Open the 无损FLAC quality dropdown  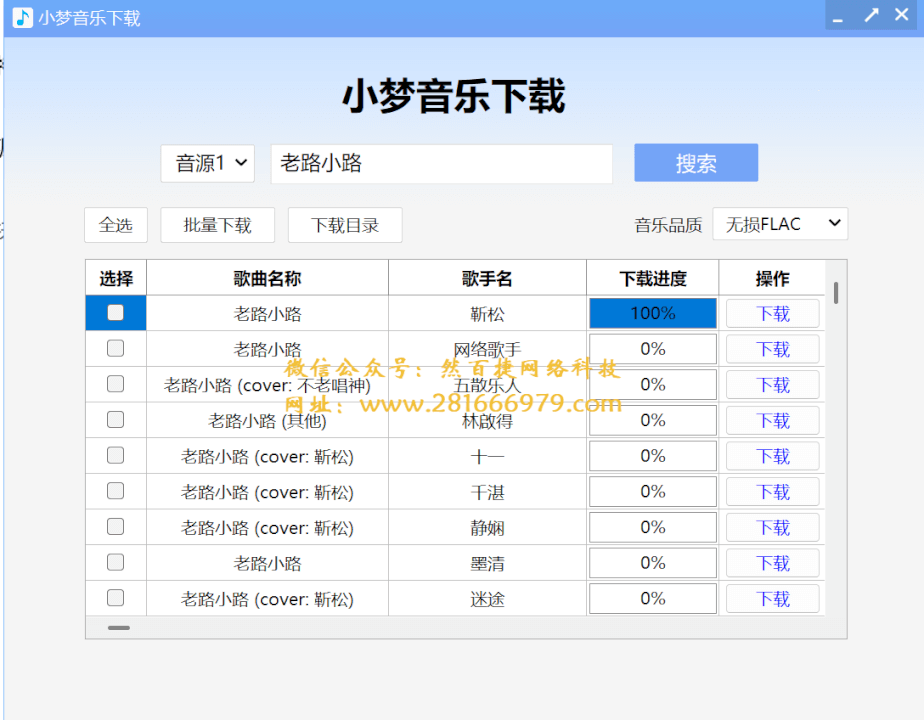[780, 224]
